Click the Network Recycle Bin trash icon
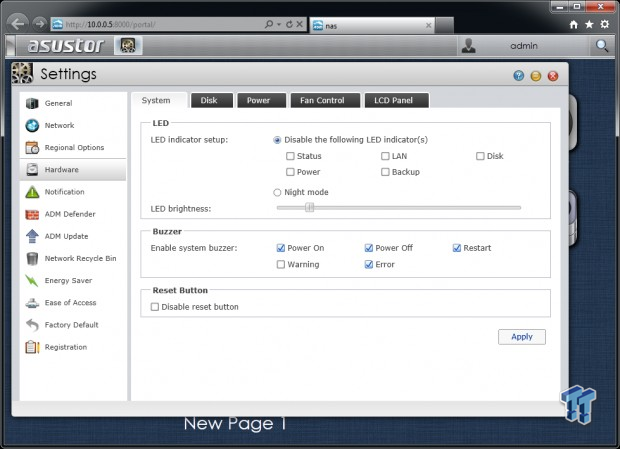620x449 pixels. pyautogui.click(x=32, y=258)
